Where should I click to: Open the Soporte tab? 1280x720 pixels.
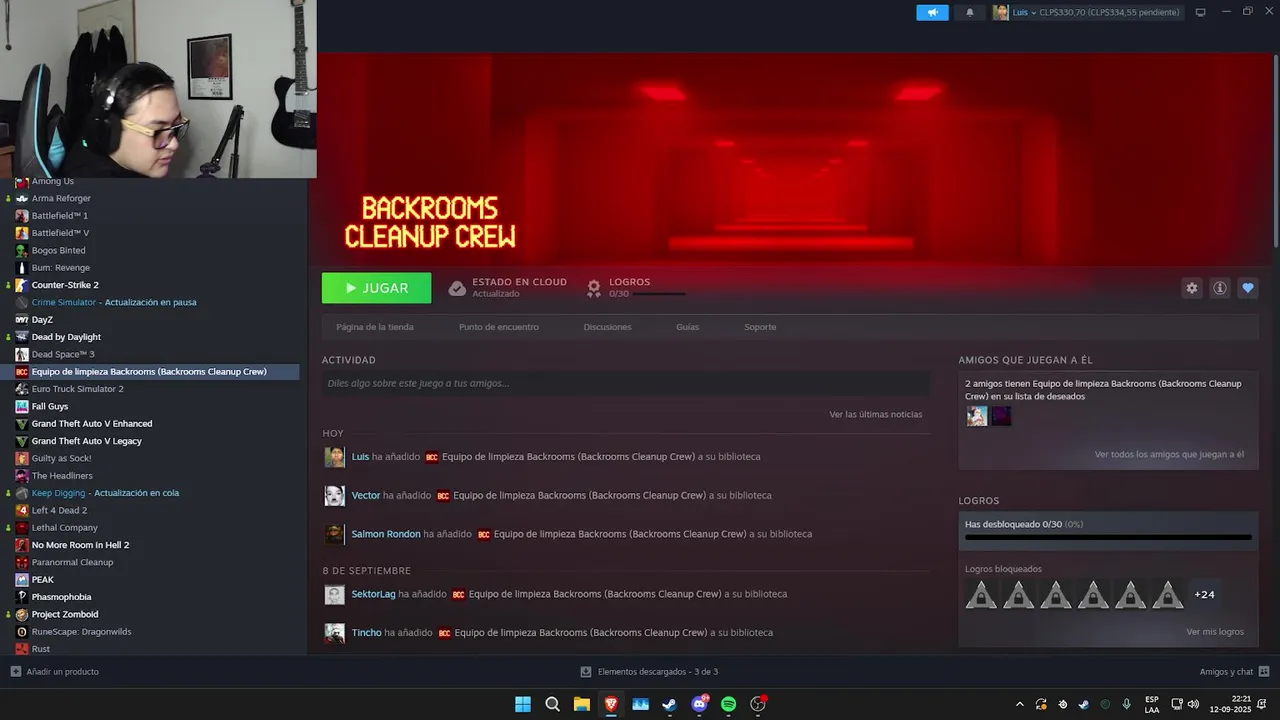(760, 327)
